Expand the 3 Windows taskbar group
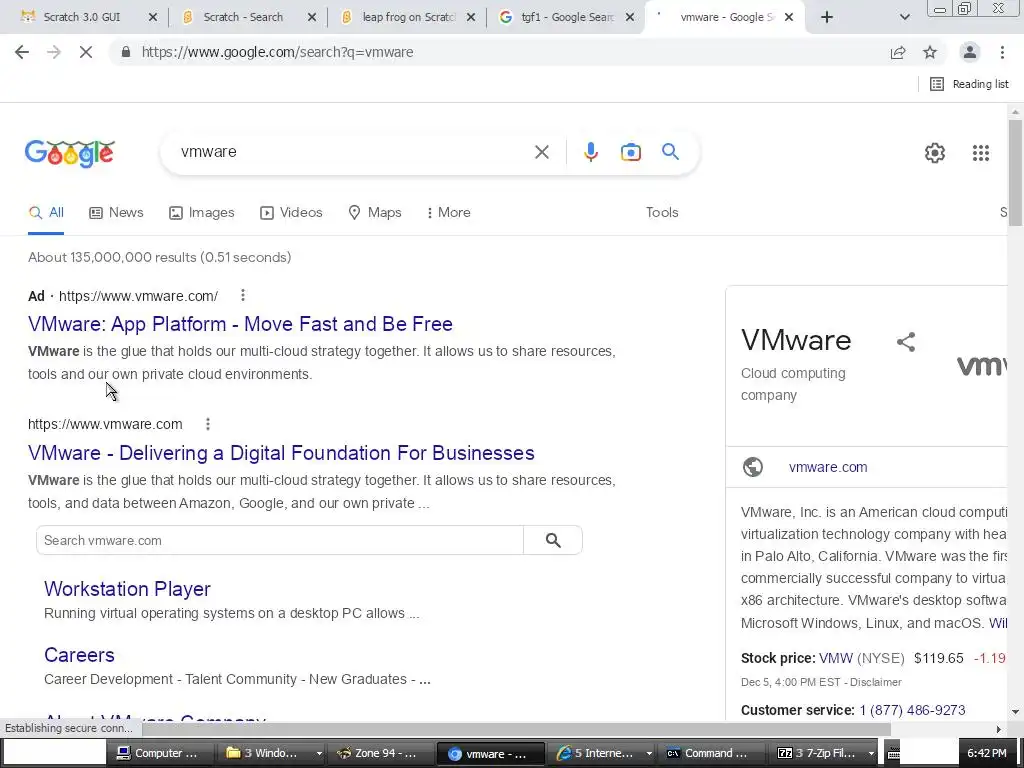 click(319, 753)
